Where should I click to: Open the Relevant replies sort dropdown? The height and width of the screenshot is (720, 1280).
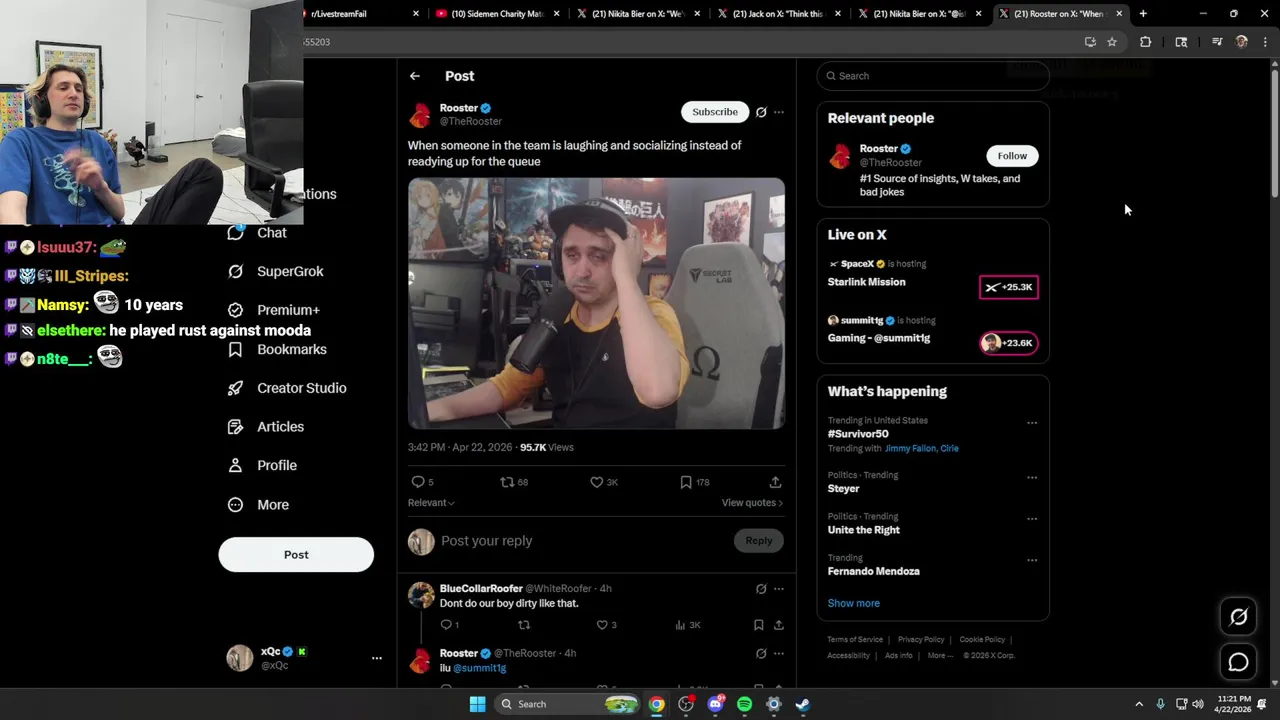431,503
